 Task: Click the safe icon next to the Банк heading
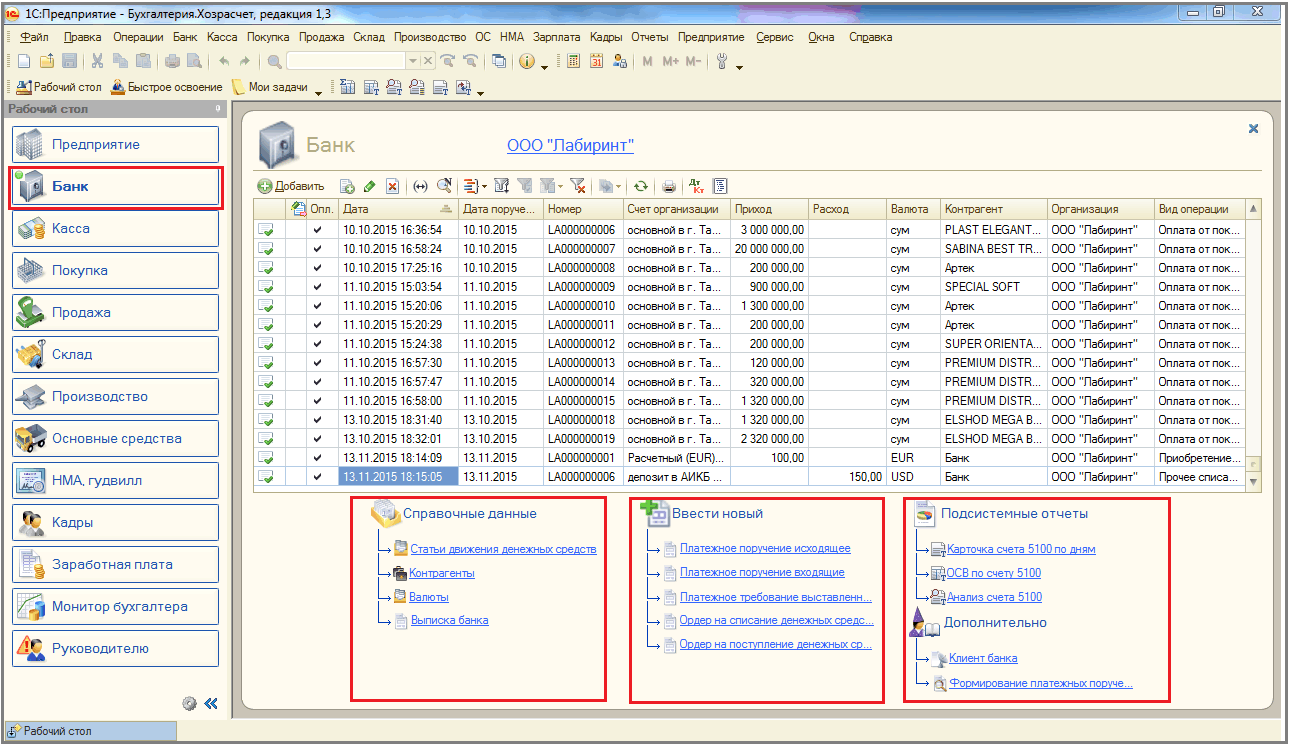pos(278,146)
